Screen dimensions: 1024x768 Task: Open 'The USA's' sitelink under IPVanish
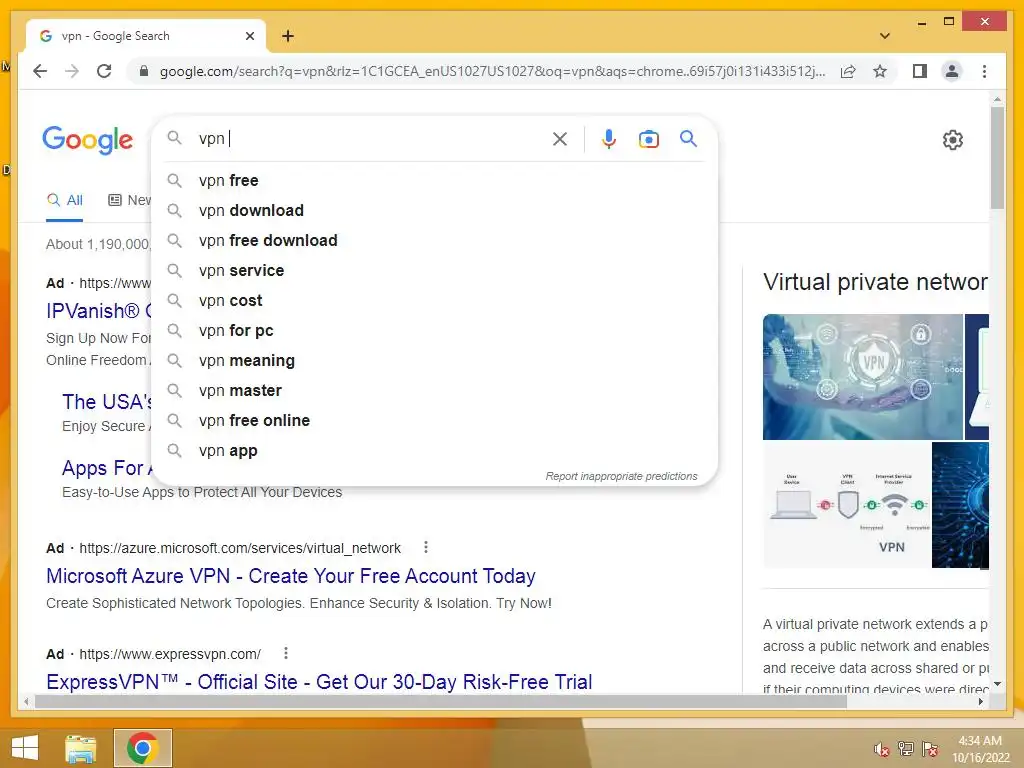[107, 402]
